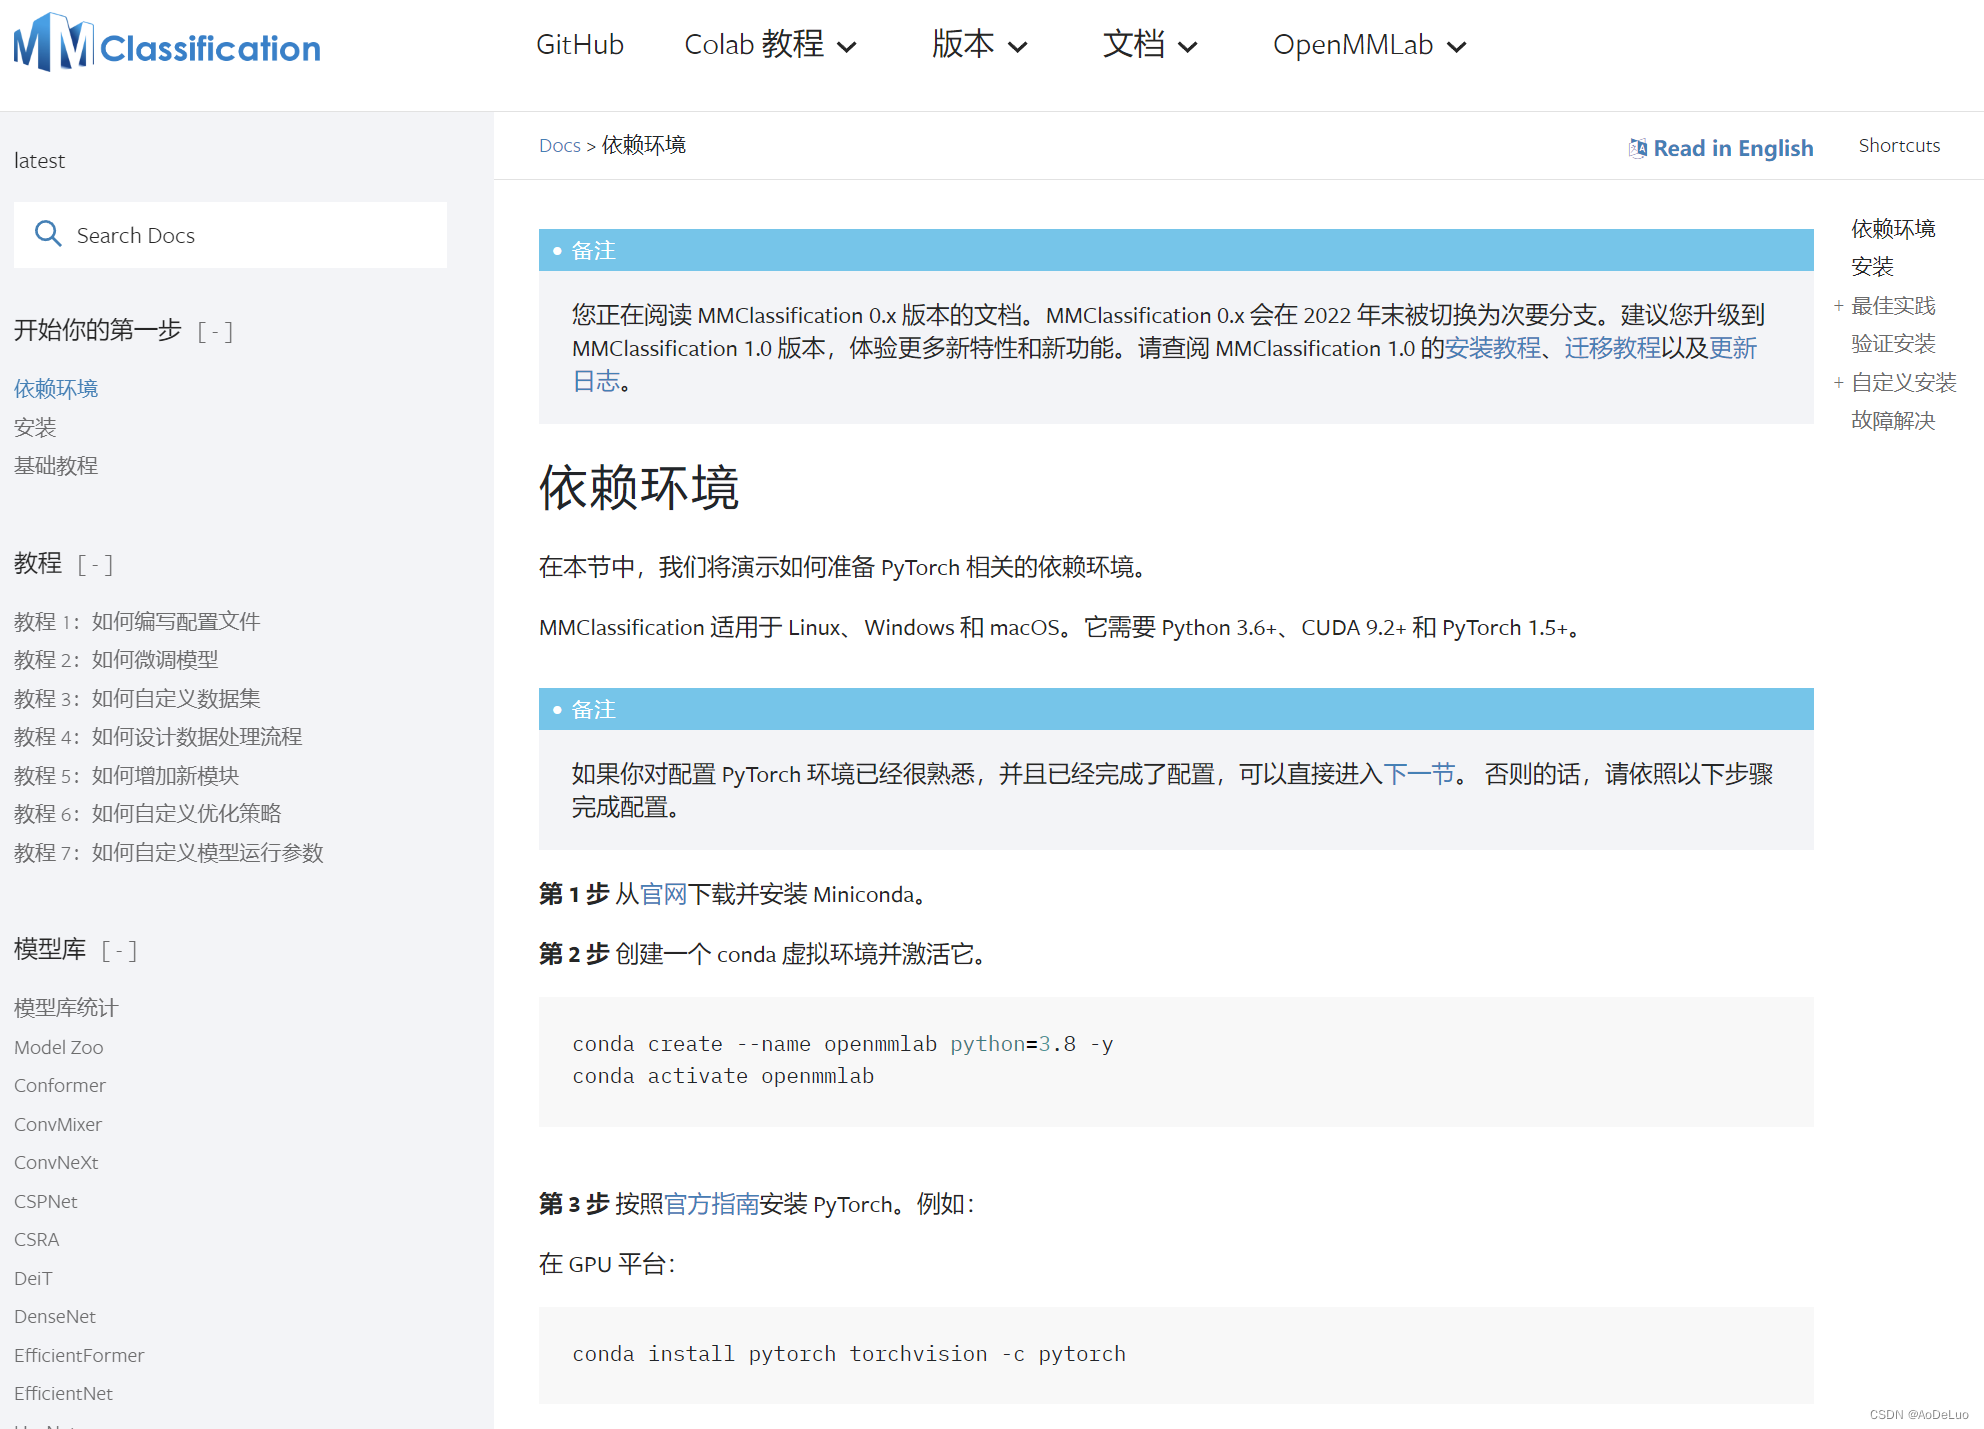Screen dimensions: 1984x1429
Task: Expand the OpenMMLab dropdown menu
Action: click(x=1369, y=45)
